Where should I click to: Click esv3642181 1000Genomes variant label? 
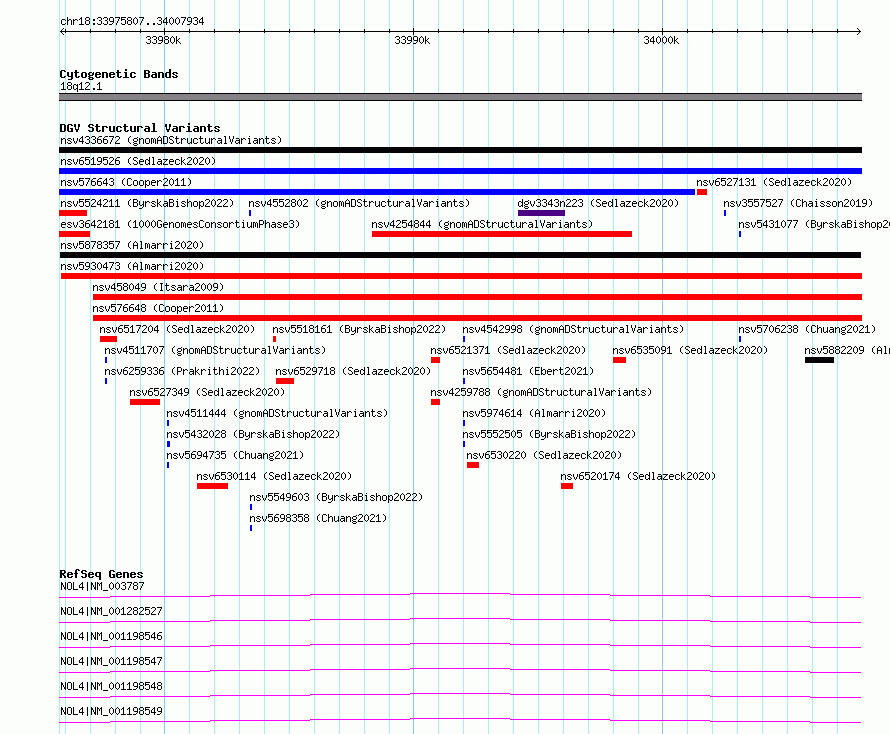tap(180, 224)
